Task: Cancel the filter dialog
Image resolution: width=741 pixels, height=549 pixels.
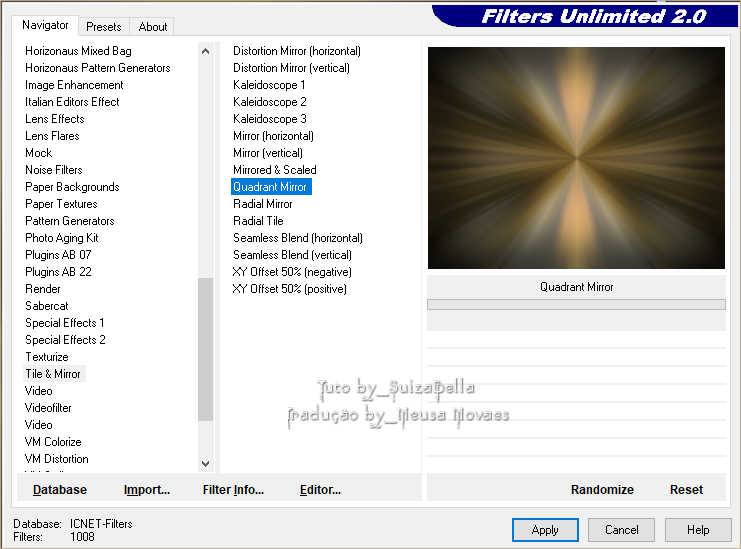Action: [x=621, y=530]
